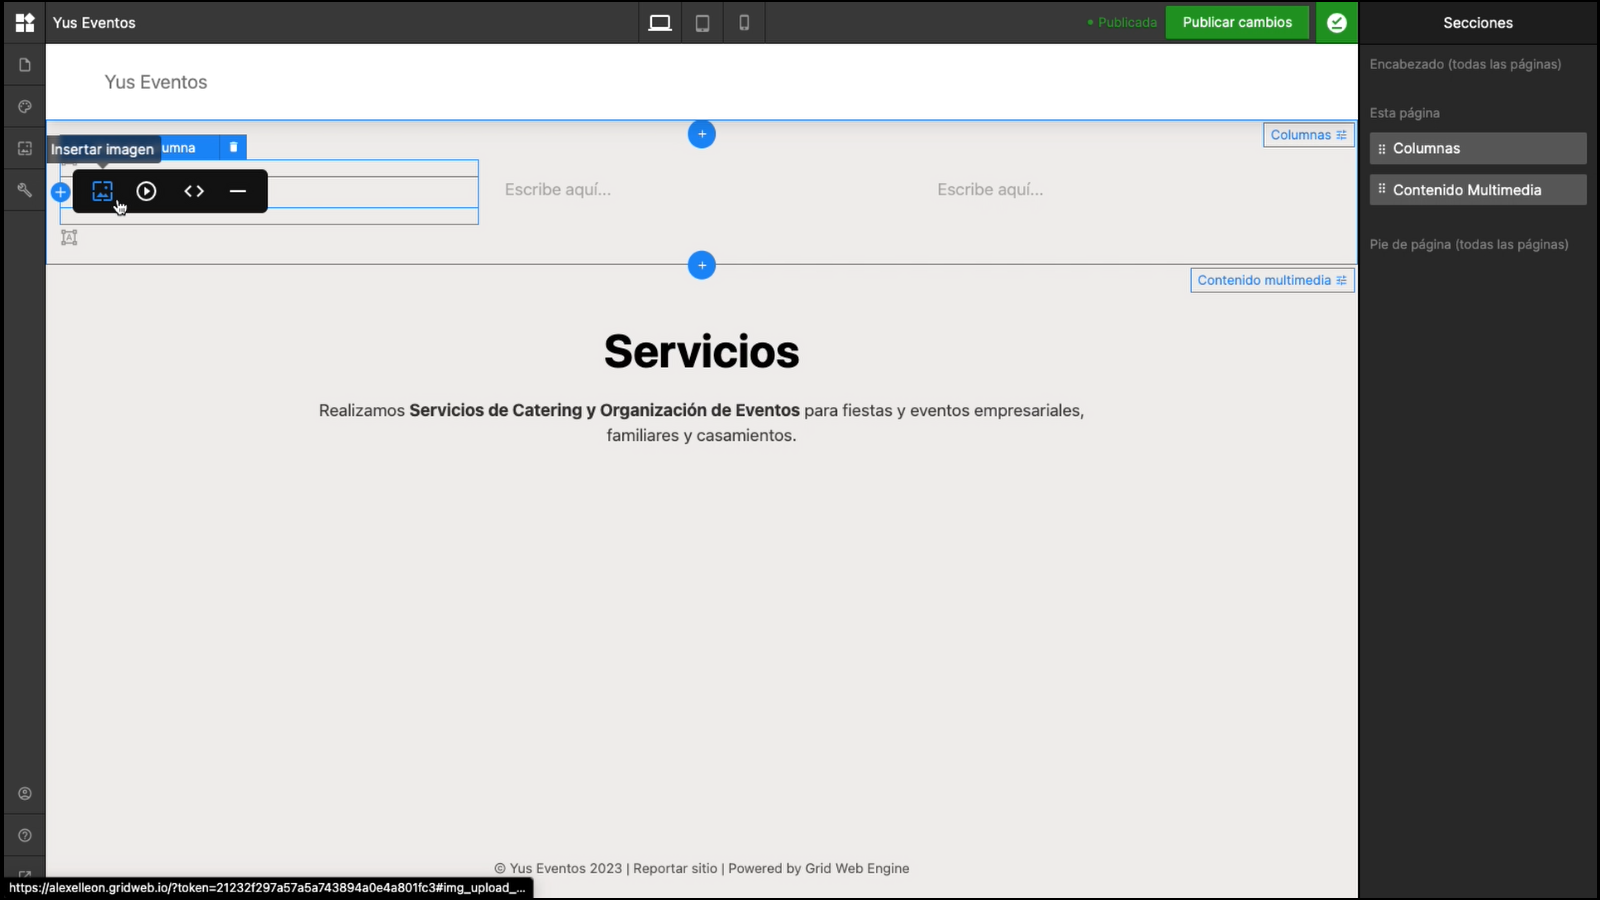Open the wrench settings in left sidebar
Image resolution: width=1600 pixels, height=900 pixels.
click(25, 190)
